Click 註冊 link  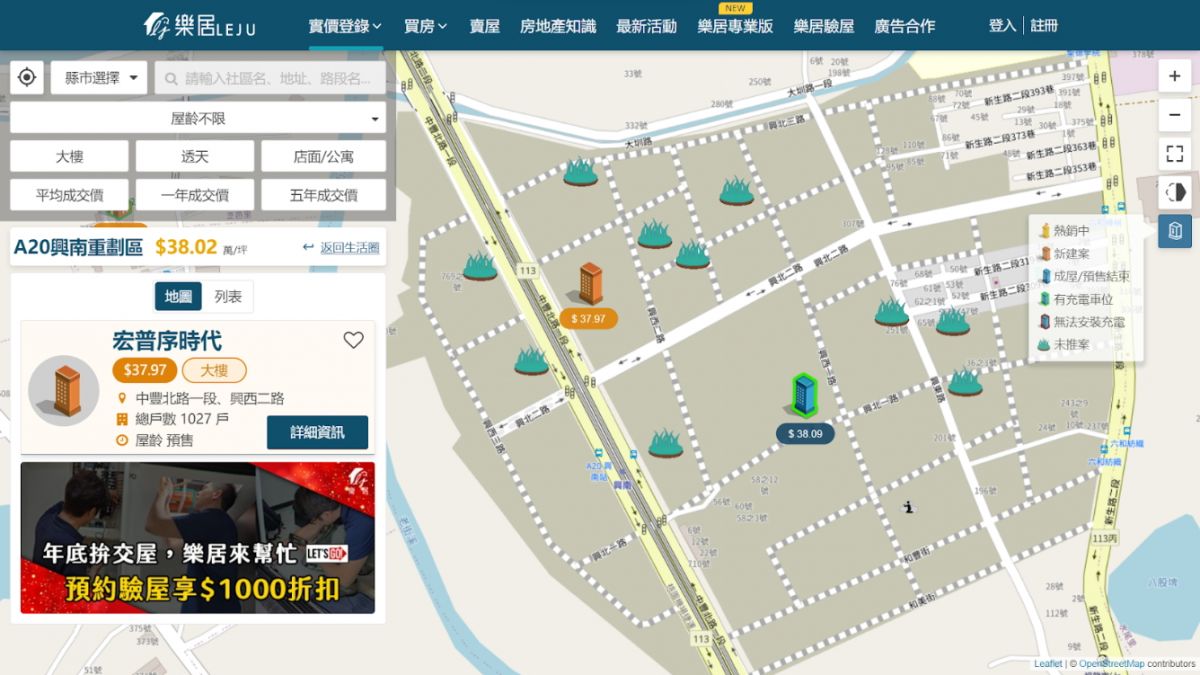1044,25
